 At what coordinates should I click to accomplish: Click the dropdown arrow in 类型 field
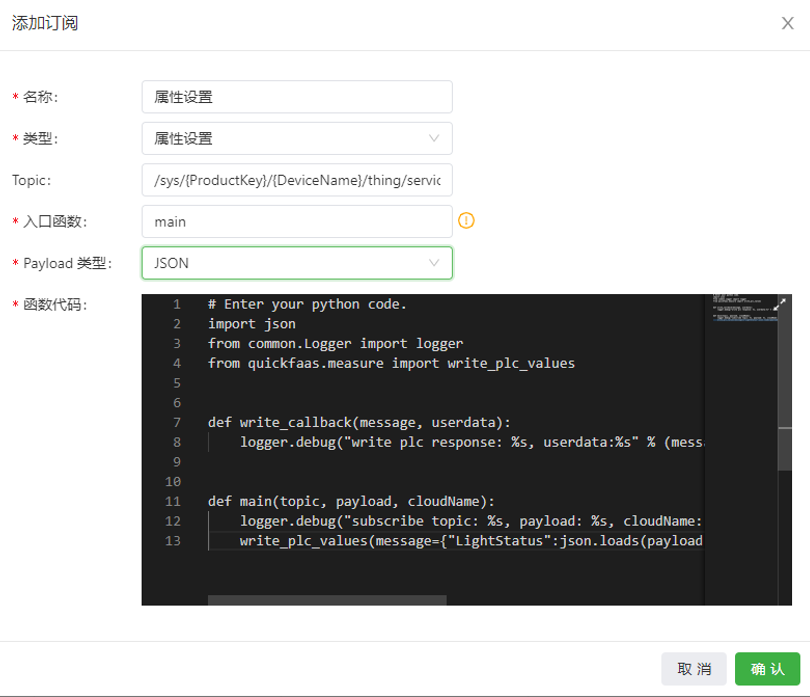click(x=434, y=138)
